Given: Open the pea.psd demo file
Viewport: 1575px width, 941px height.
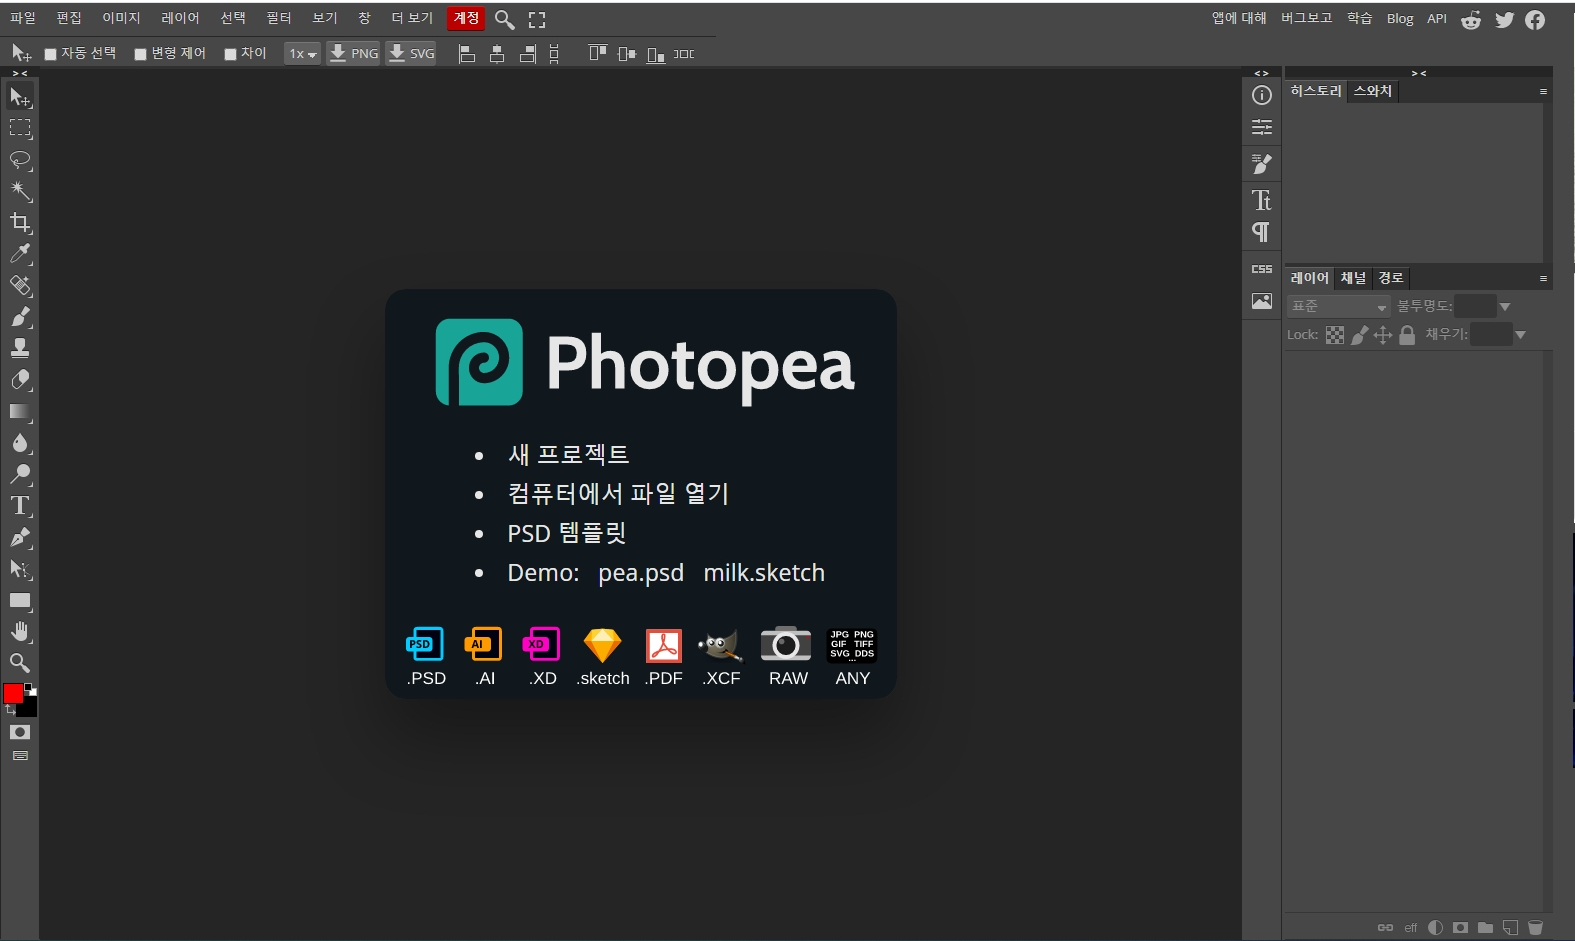Looking at the screenshot, I should pyautogui.click(x=641, y=573).
